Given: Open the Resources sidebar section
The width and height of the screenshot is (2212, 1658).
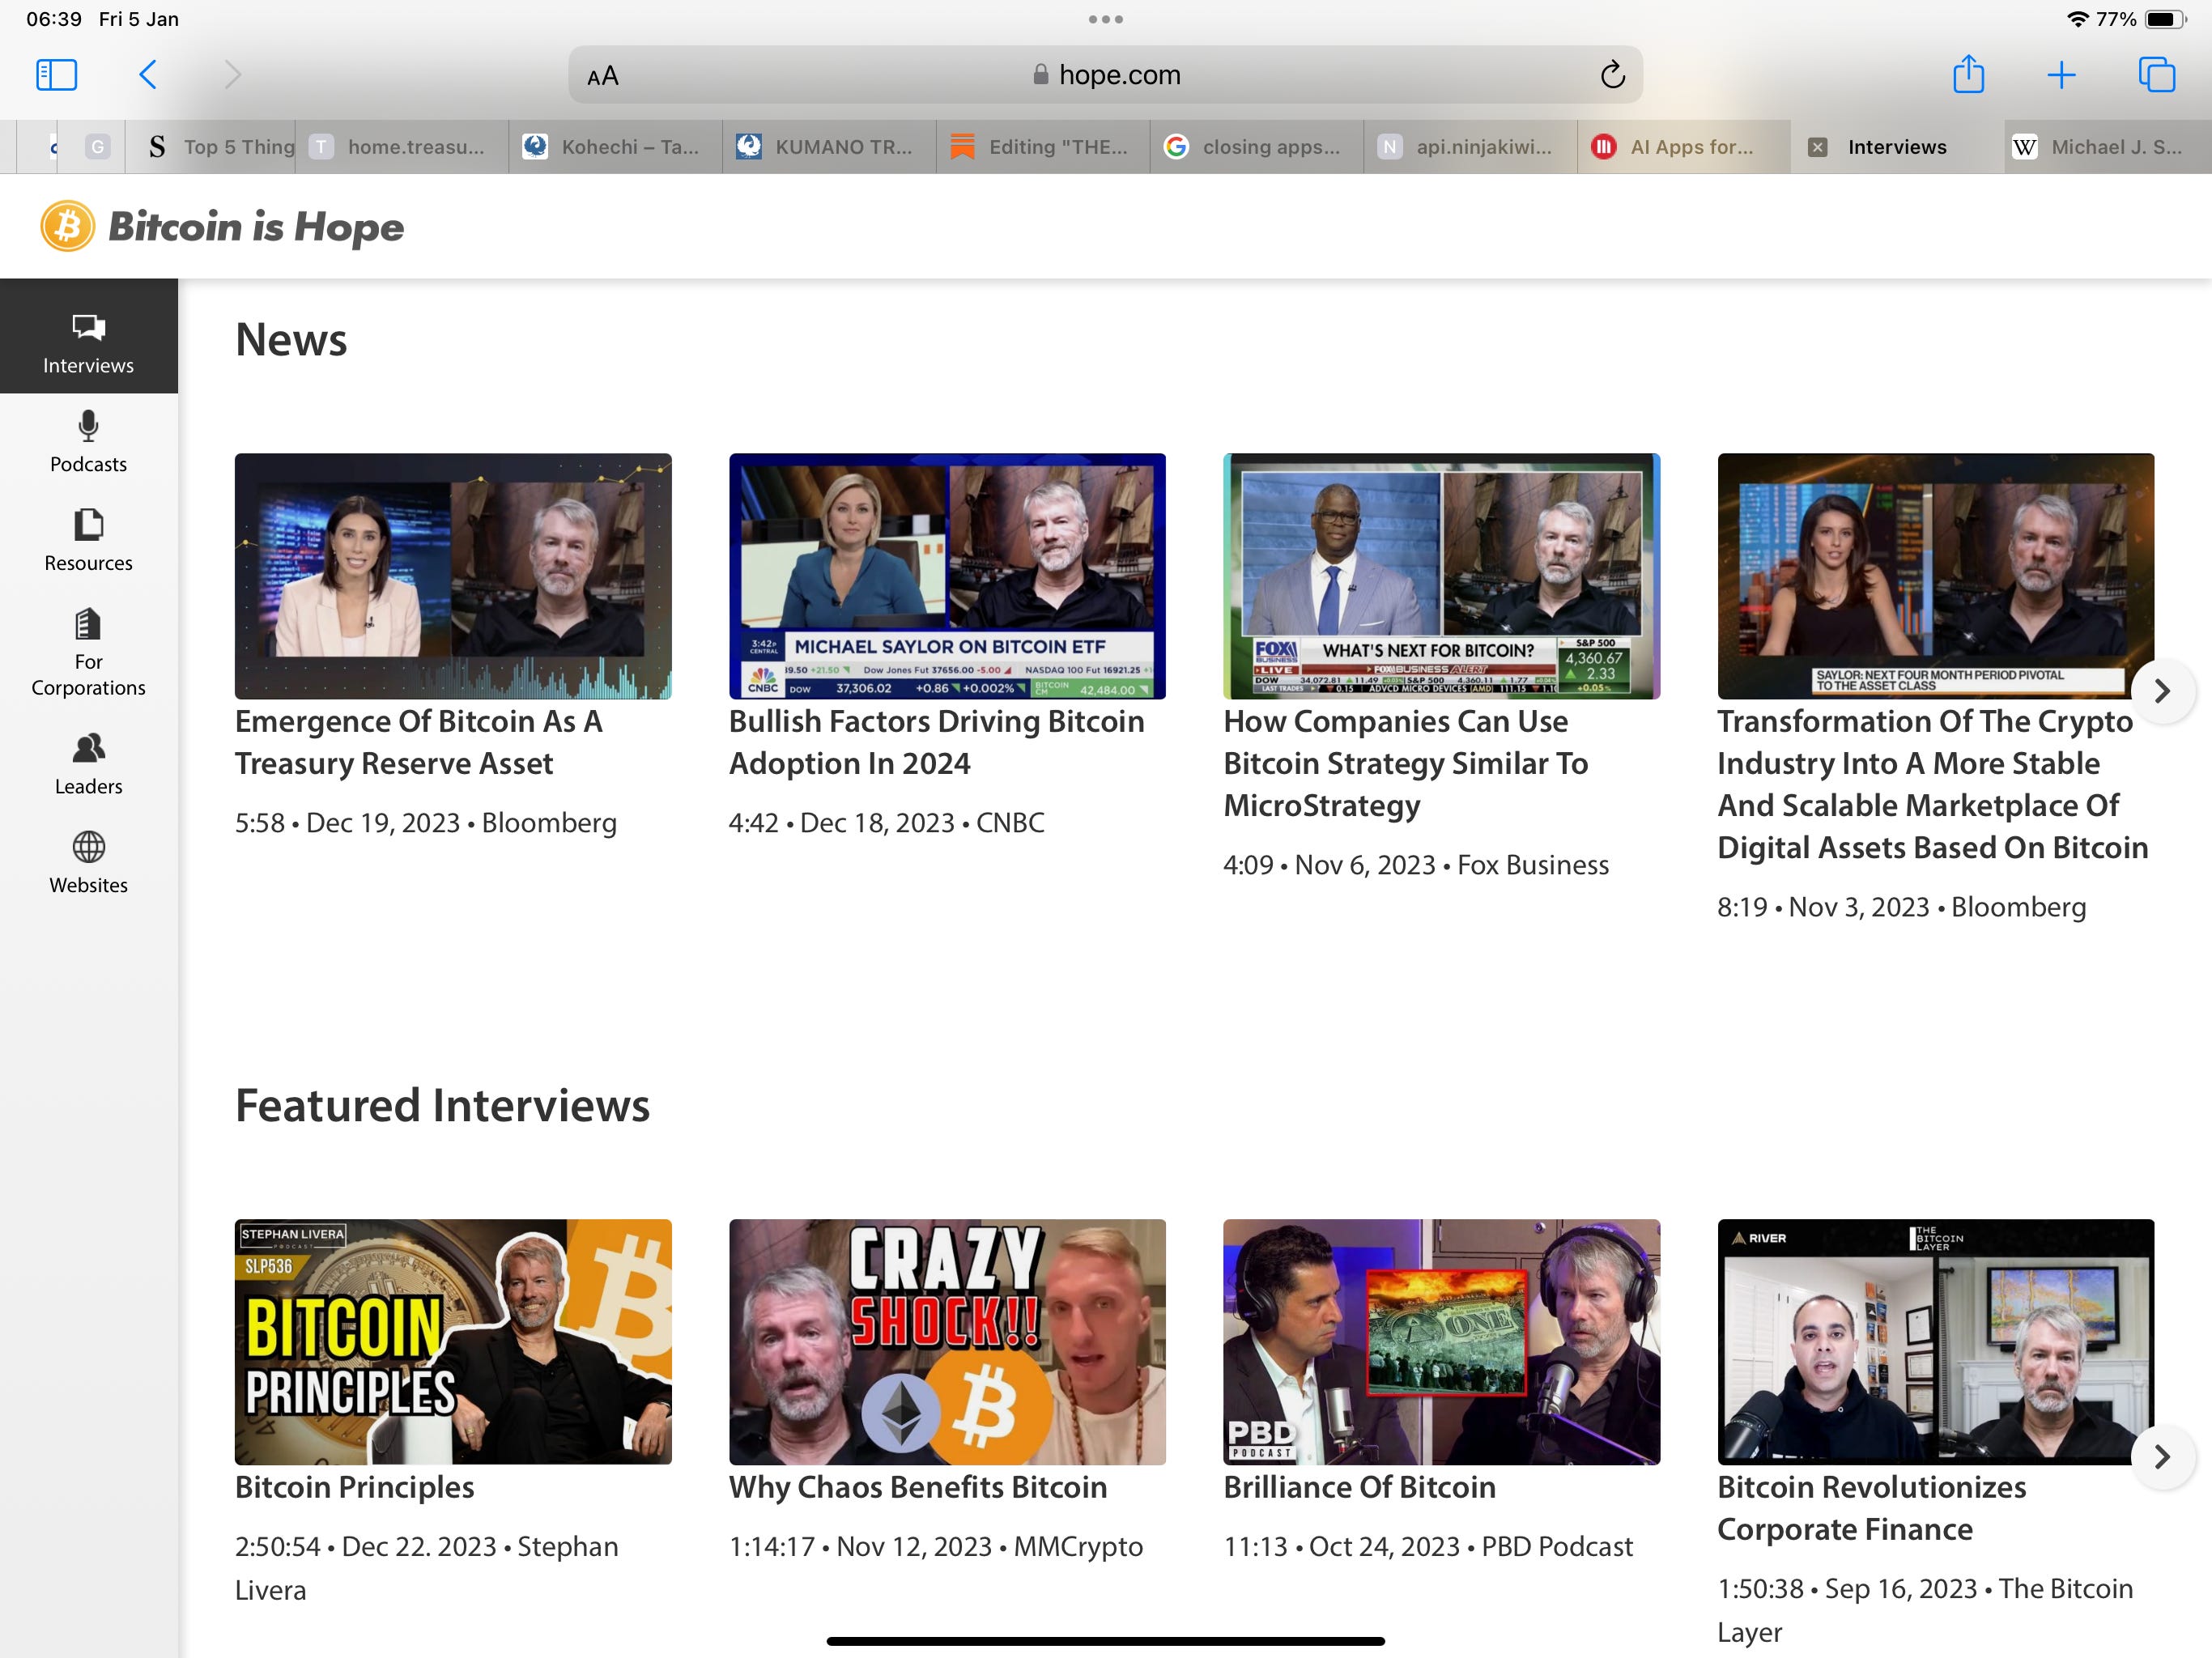Looking at the screenshot, I should tap(88, 541).
